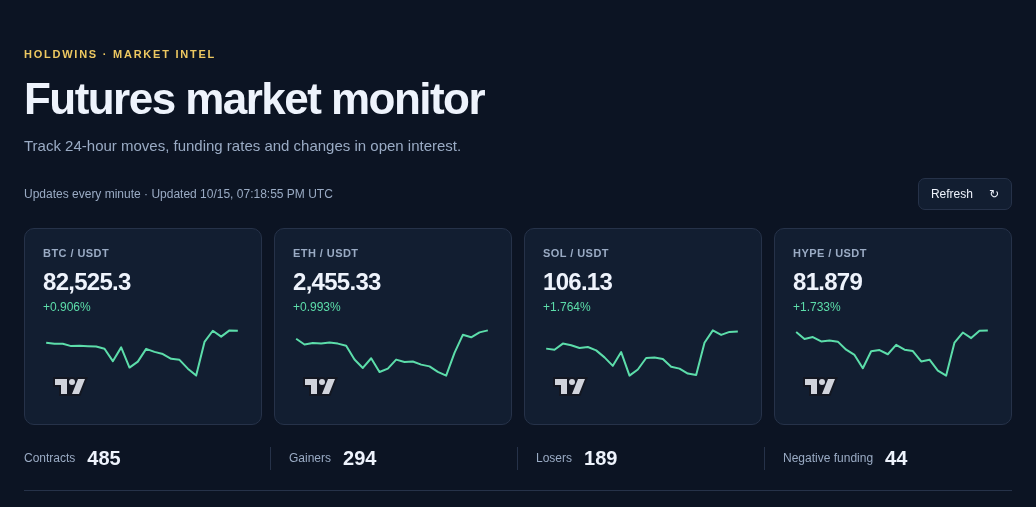Screen dimensions: 1036x507
Task: Select the ETH / USDT label
Action: (326, 253)
